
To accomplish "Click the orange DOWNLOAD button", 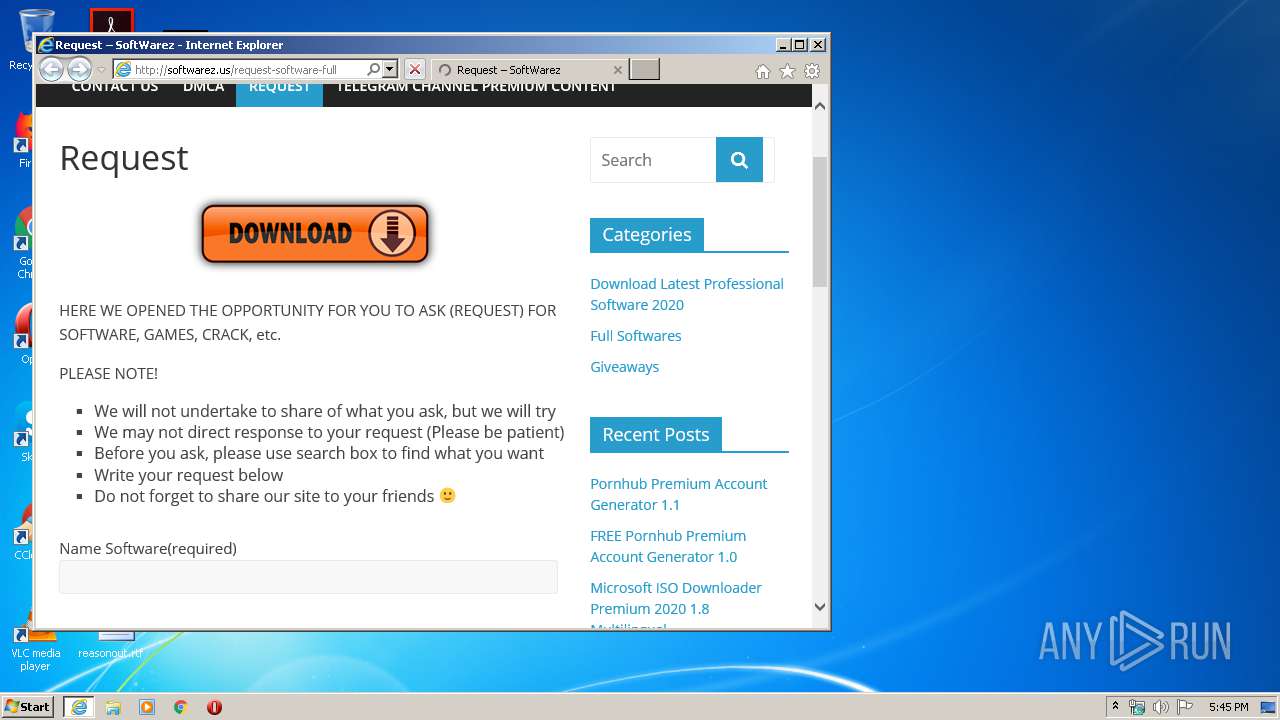I will coord(315,234).
